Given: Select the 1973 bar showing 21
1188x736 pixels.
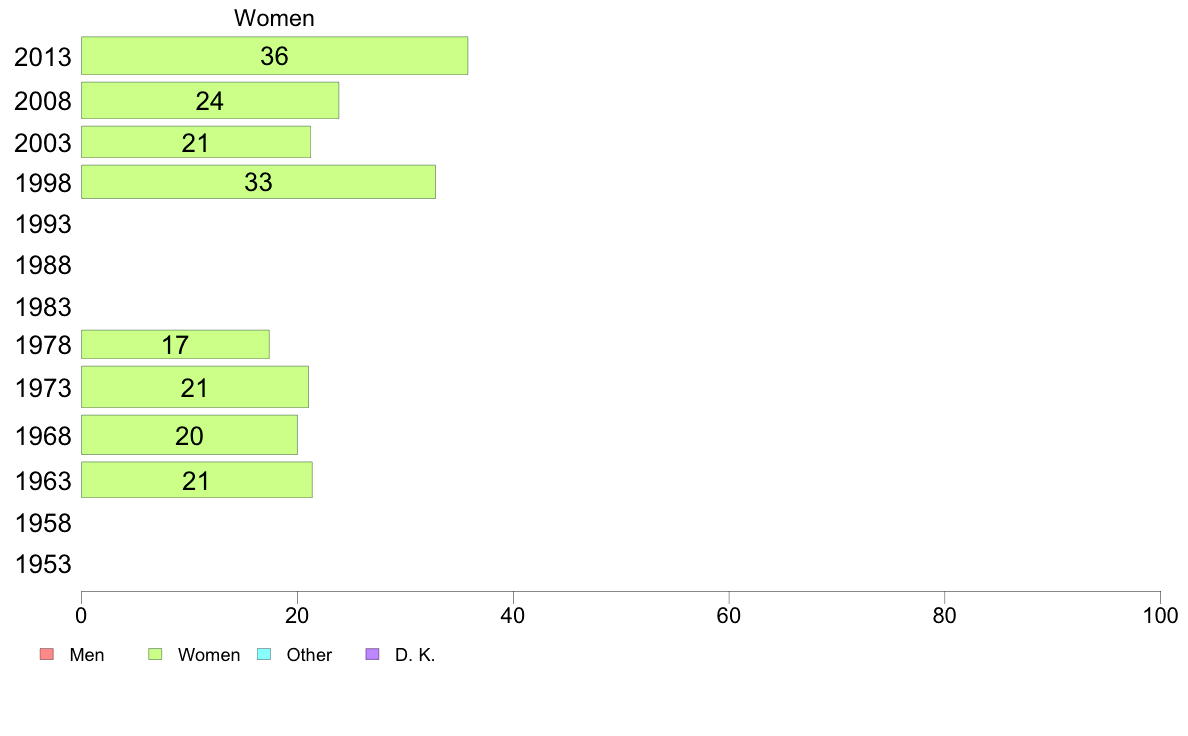Looking at the screenshot, I should point(195,387).
